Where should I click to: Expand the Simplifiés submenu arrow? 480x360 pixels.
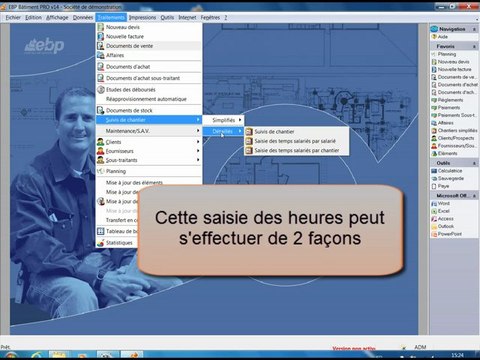click(x=240, y=120)
